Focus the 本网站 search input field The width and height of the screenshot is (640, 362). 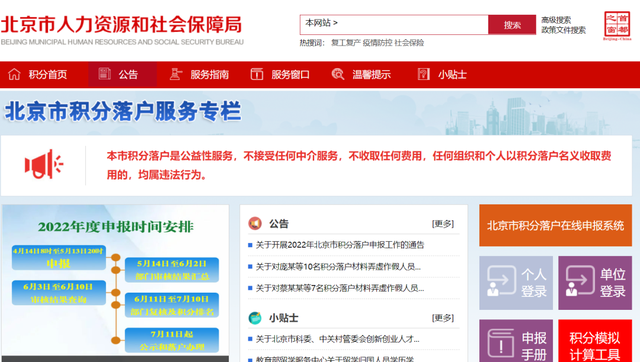(394, 25)
